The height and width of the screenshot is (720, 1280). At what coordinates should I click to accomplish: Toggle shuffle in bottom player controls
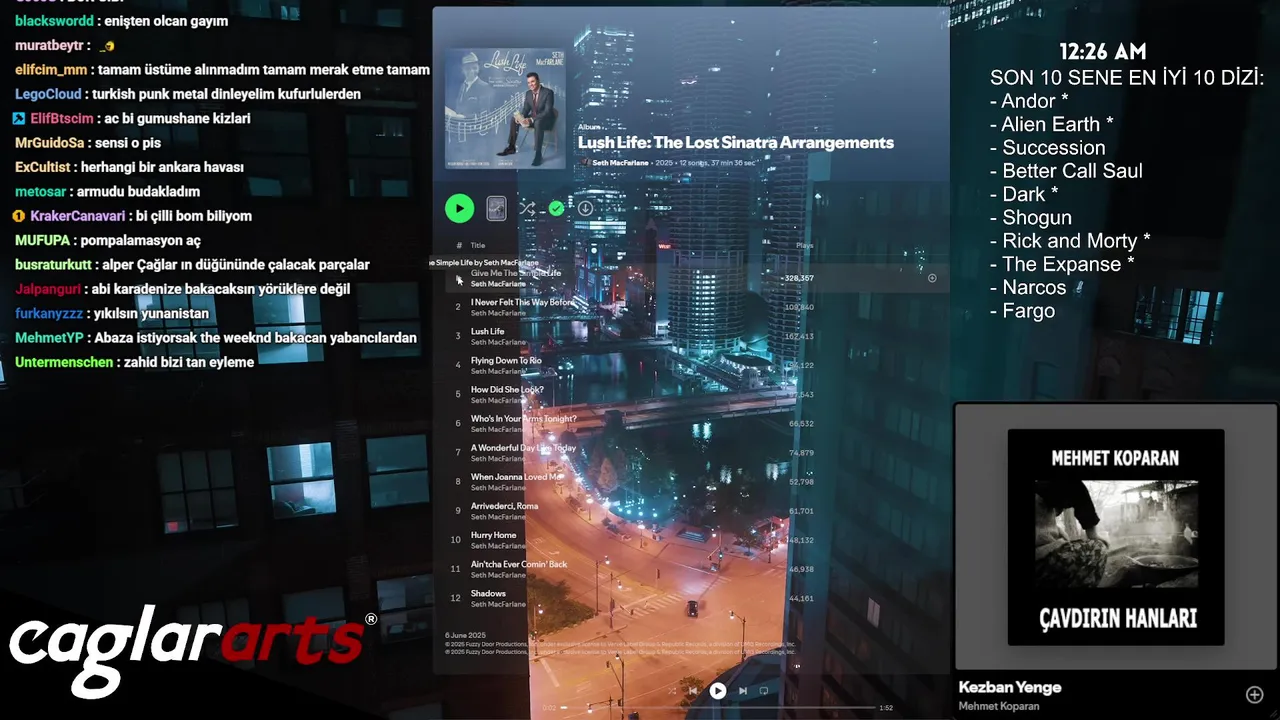(673, 690)
